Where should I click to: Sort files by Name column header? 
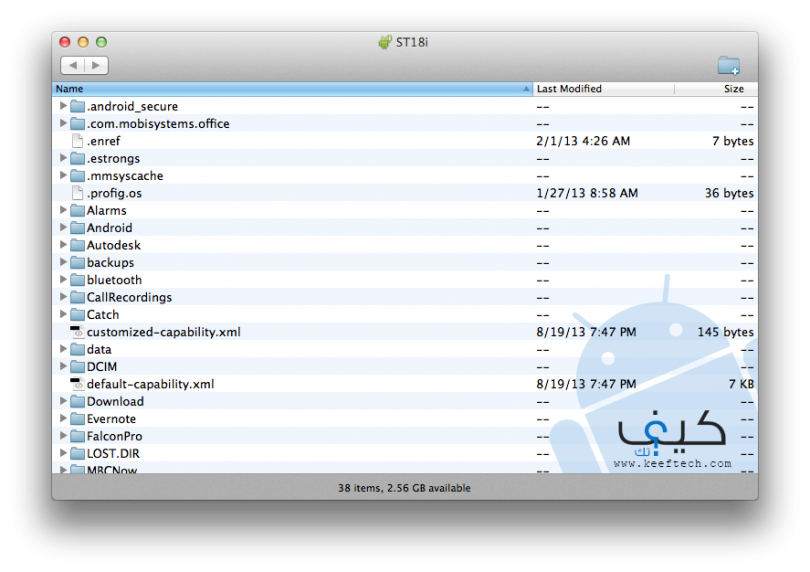pos(290,89)
